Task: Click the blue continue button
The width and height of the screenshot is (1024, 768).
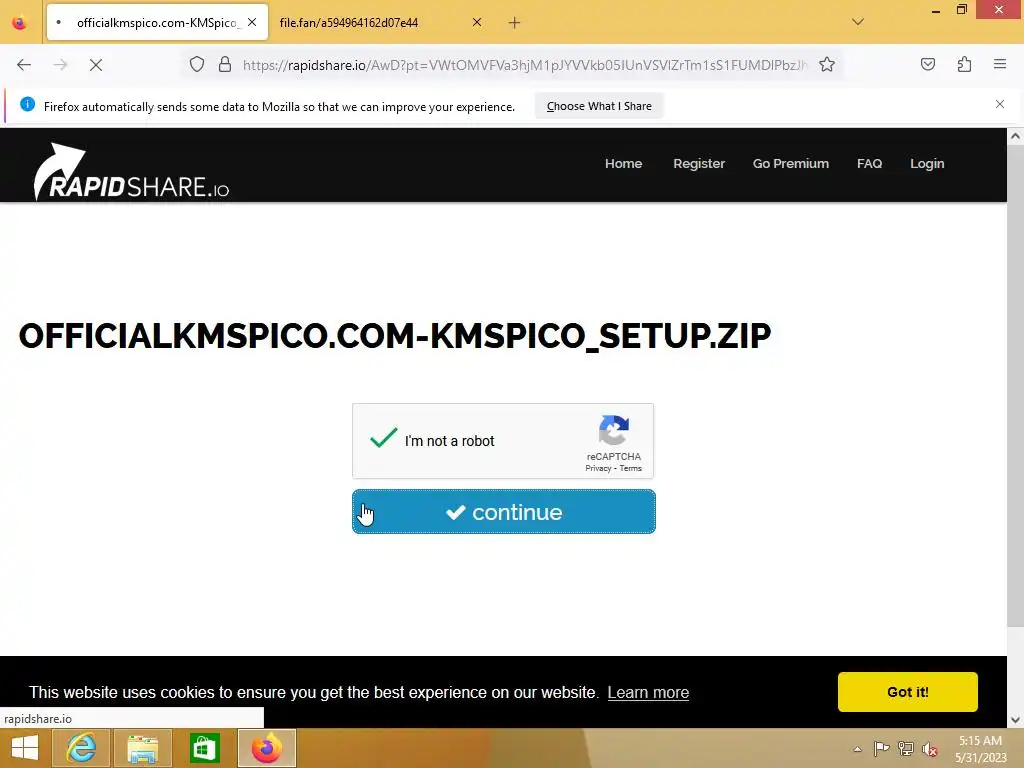Action: (x=504, y=511)
